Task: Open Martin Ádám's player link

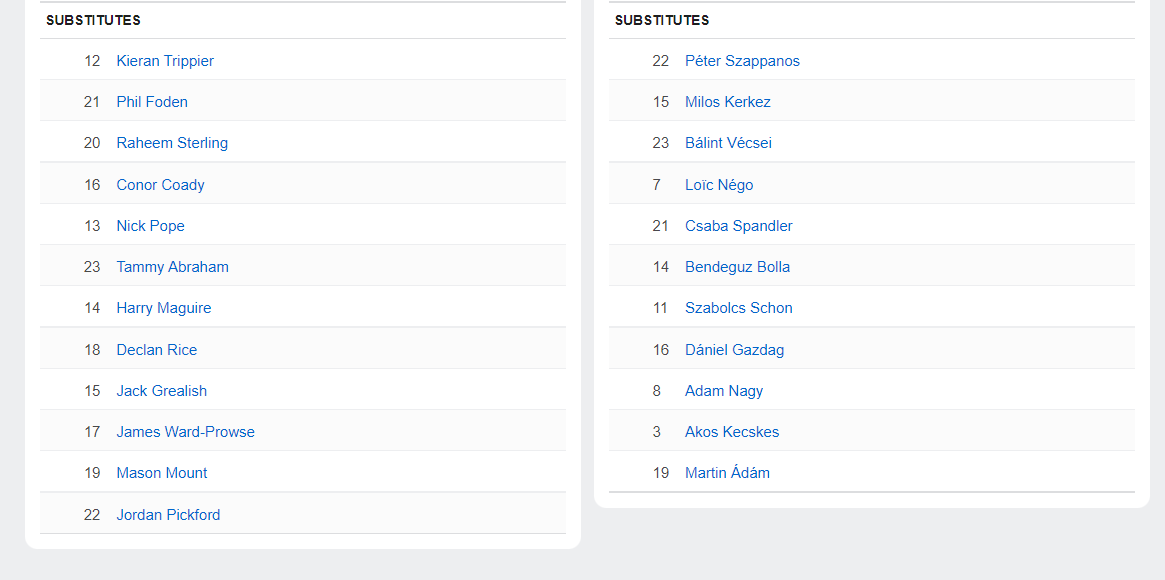Action: [x=727, y=473]
